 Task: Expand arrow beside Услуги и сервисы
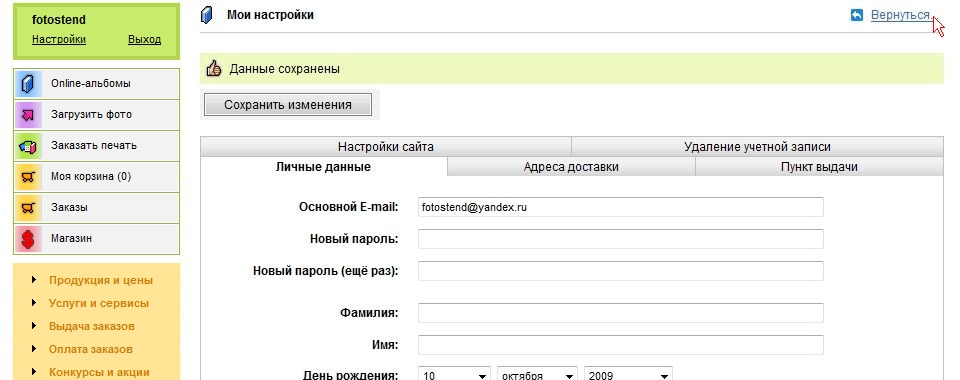(34, 303)
